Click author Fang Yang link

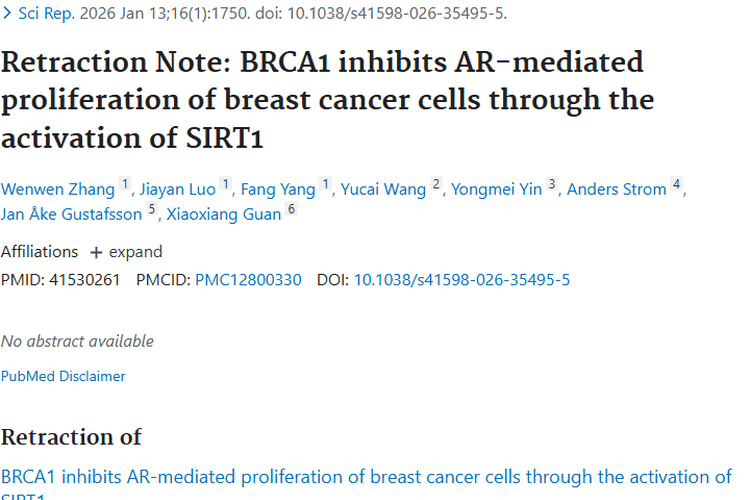(276, 190)
